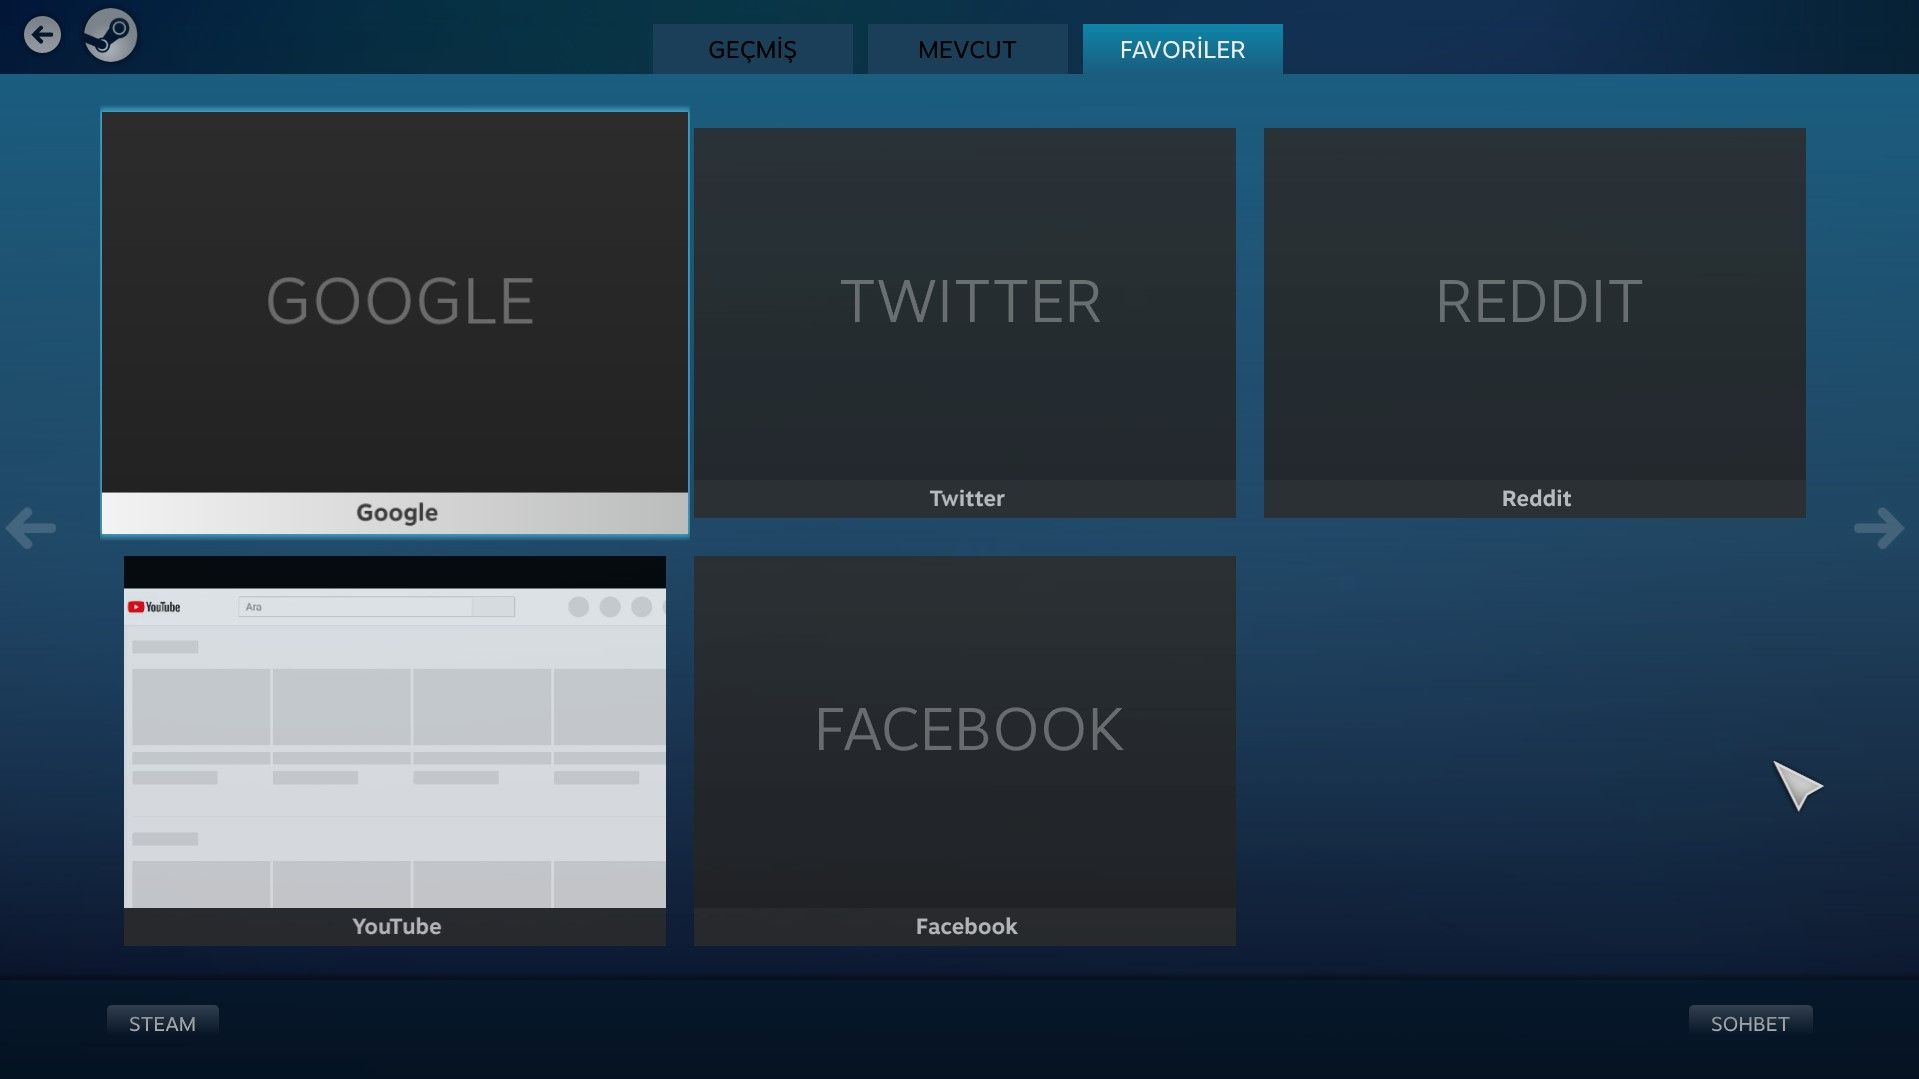1919x1079 pixels.
Task: Open the YouTube favorite thumbnail
Action: tap(395, 732)
